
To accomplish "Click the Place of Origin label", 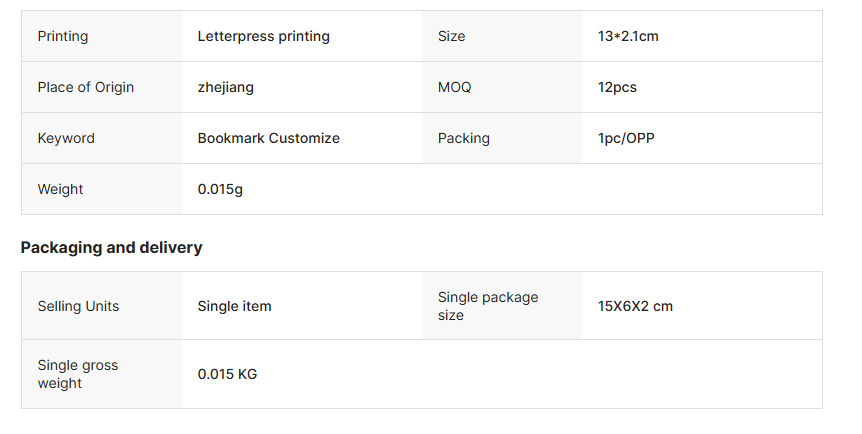I will (x=86, y=87).
